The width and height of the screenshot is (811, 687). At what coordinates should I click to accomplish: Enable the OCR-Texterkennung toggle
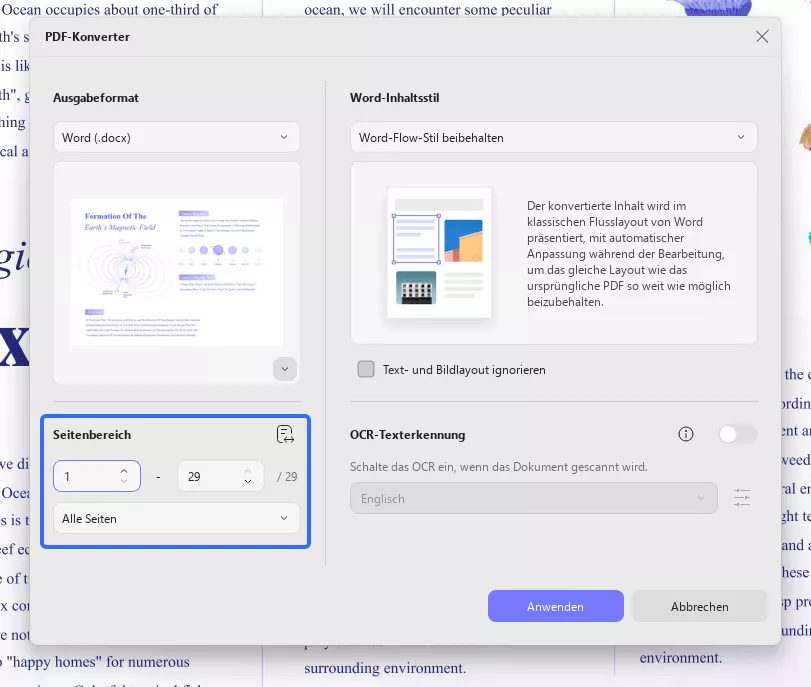738,434
